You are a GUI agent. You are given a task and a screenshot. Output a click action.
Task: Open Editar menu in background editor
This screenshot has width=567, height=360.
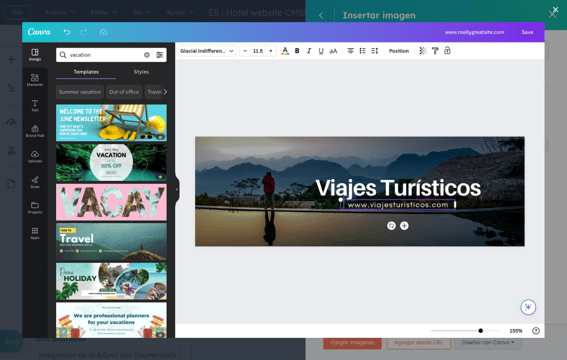click(104, 12)
